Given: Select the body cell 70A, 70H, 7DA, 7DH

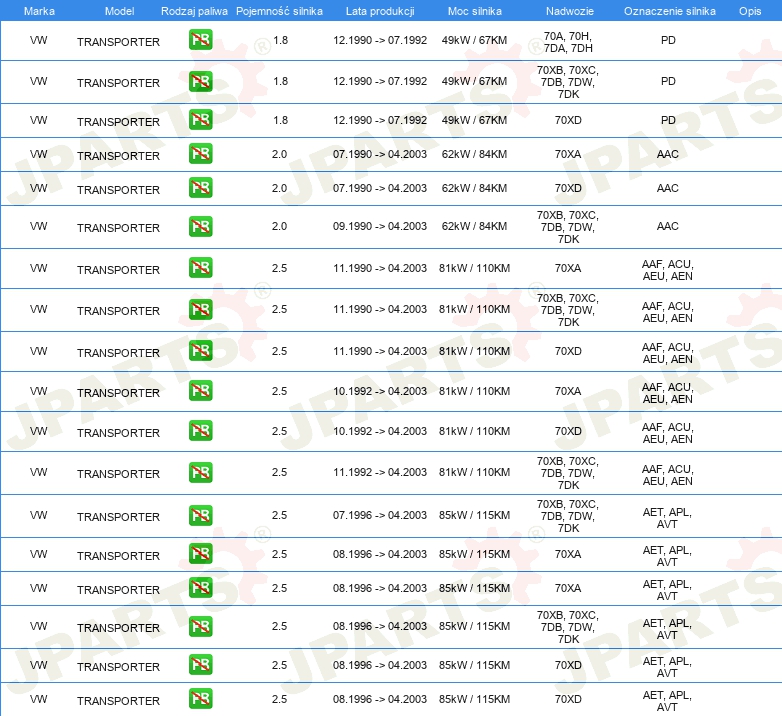Looking at the screenshot, I should pos(568,42).
